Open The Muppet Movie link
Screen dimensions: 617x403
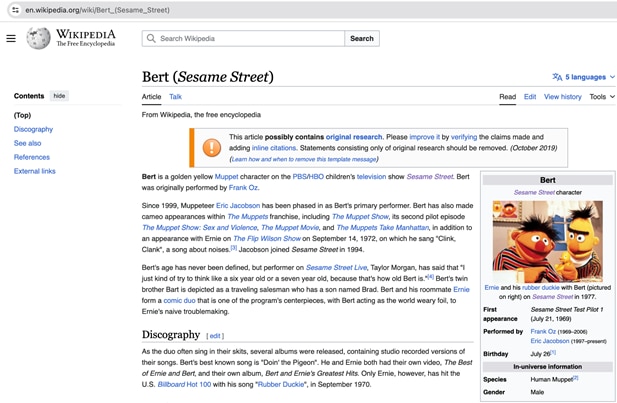click(x=290, y=227)
